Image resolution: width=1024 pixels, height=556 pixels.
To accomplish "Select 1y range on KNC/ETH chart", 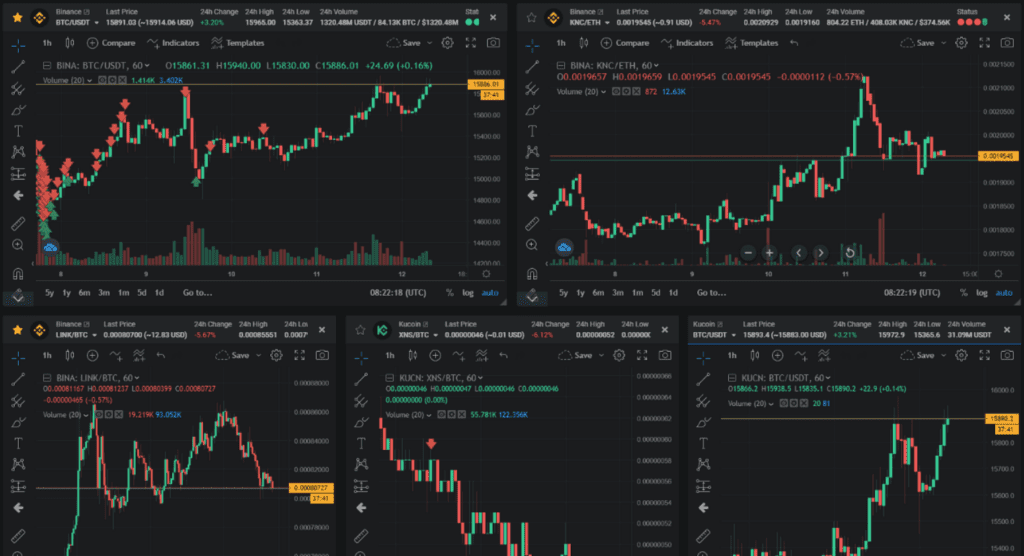I will click(580, 293).
